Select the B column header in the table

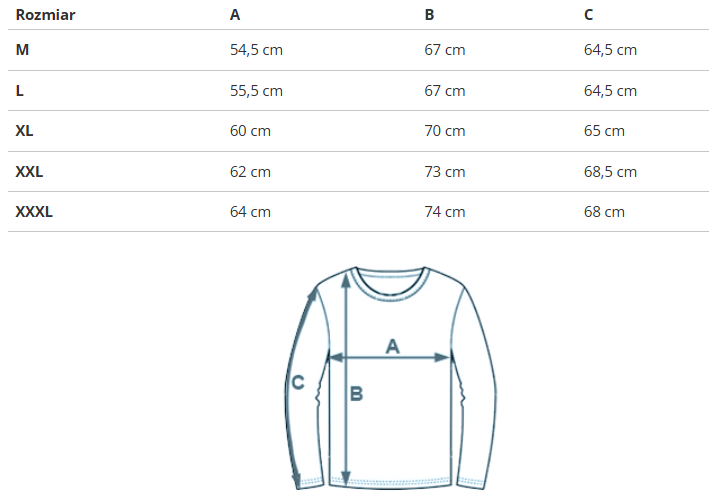[x=429, y=15]
